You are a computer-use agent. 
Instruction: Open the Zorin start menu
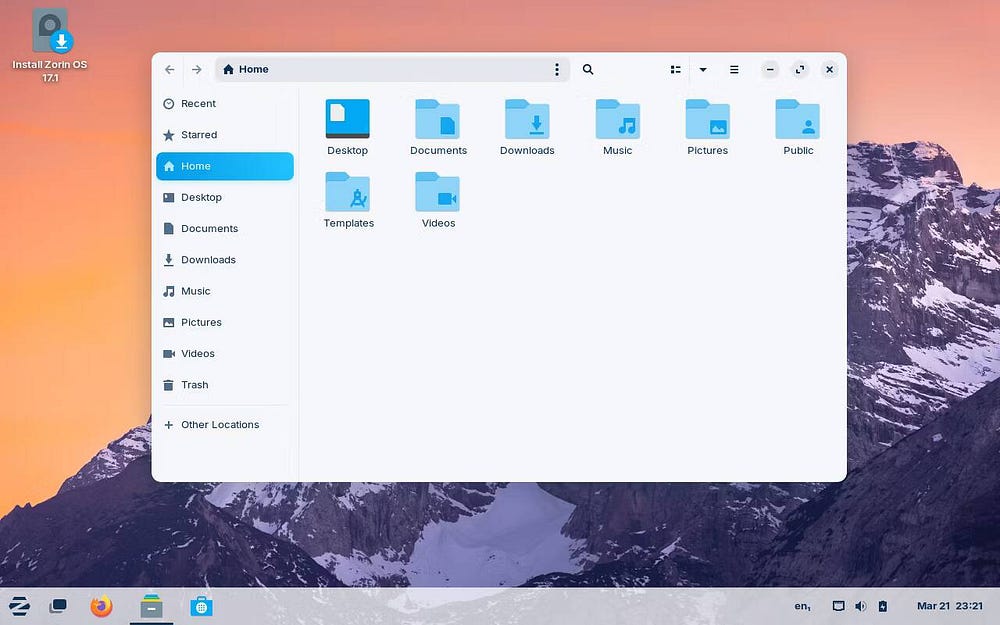tap(20, 606)
